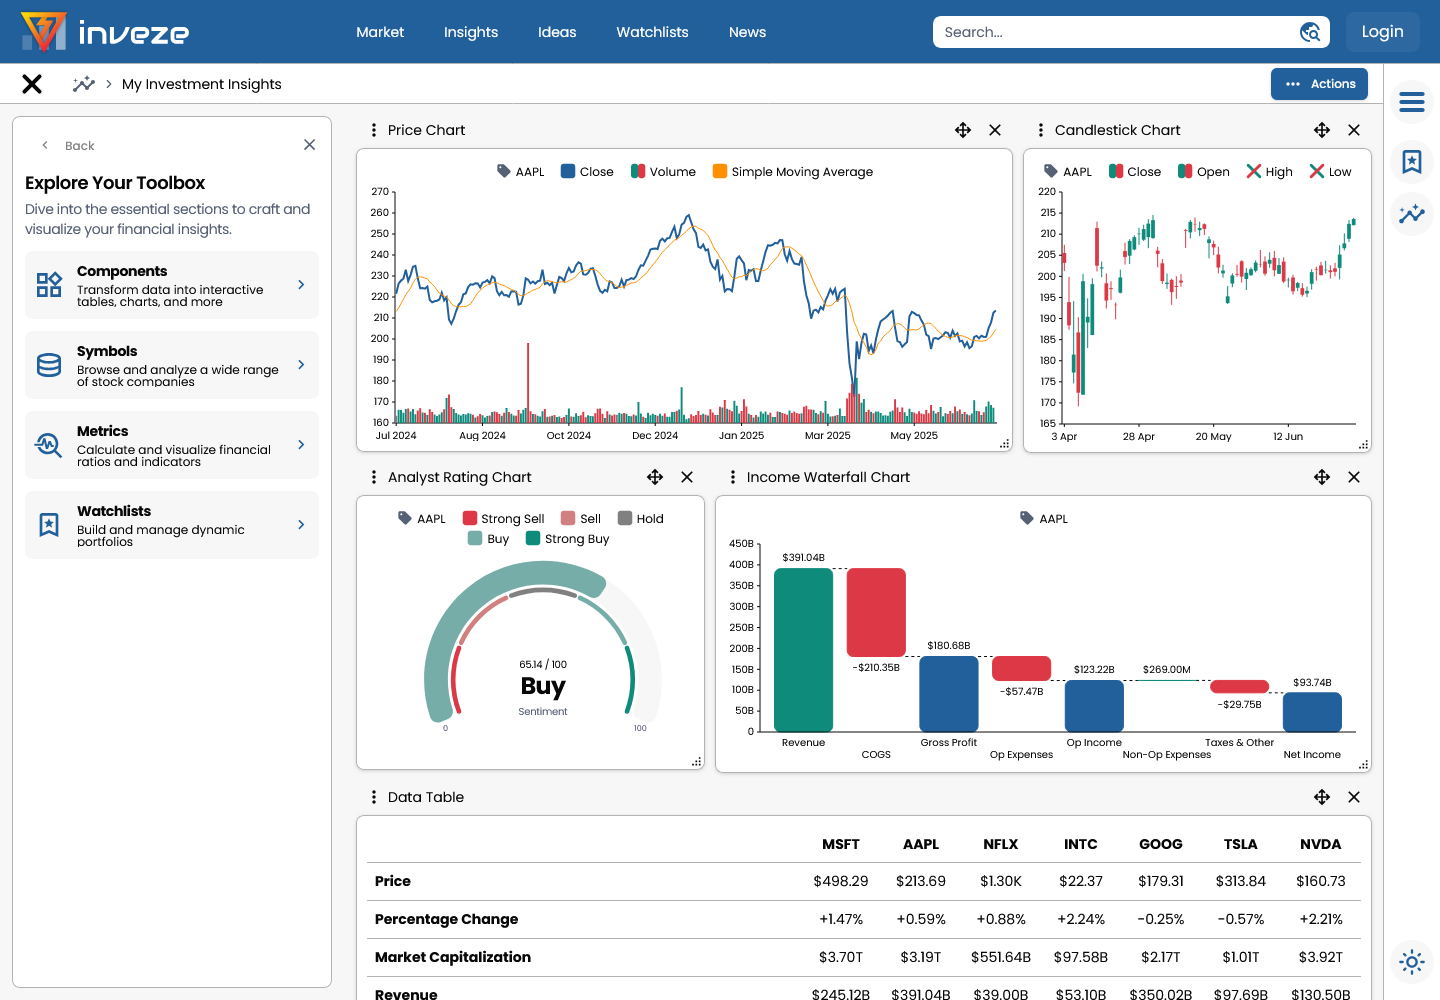Toggle Hold in rating legend
1440x1000 pixels.
641,519
